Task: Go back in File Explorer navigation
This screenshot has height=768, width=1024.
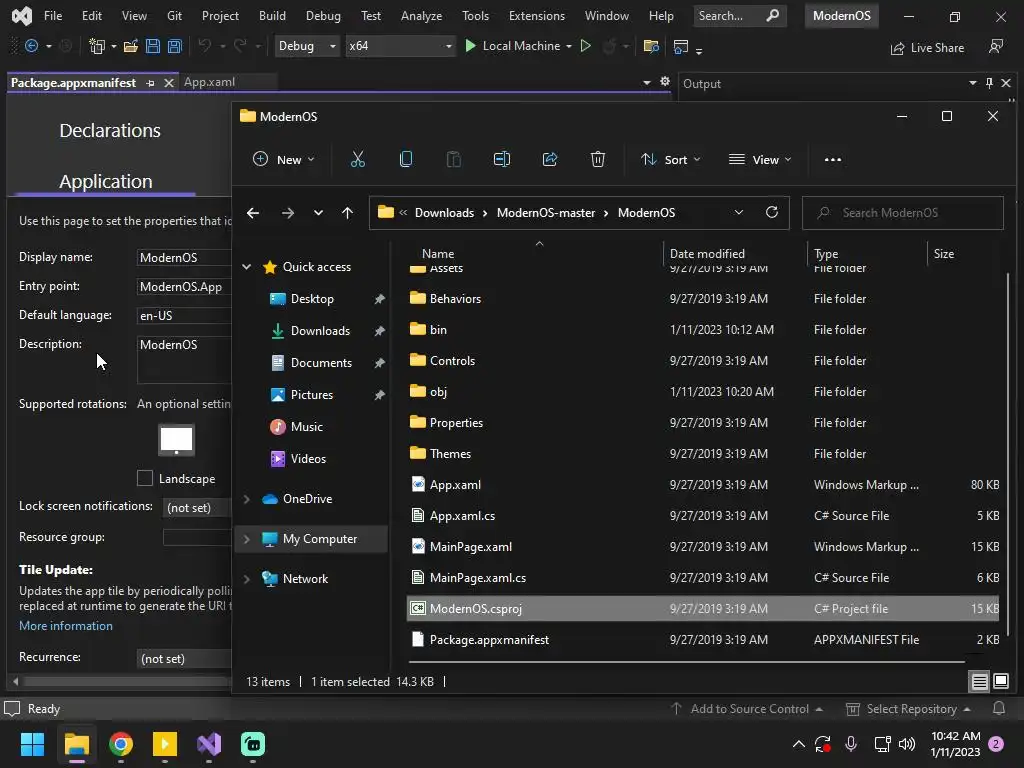Action: 253,213
